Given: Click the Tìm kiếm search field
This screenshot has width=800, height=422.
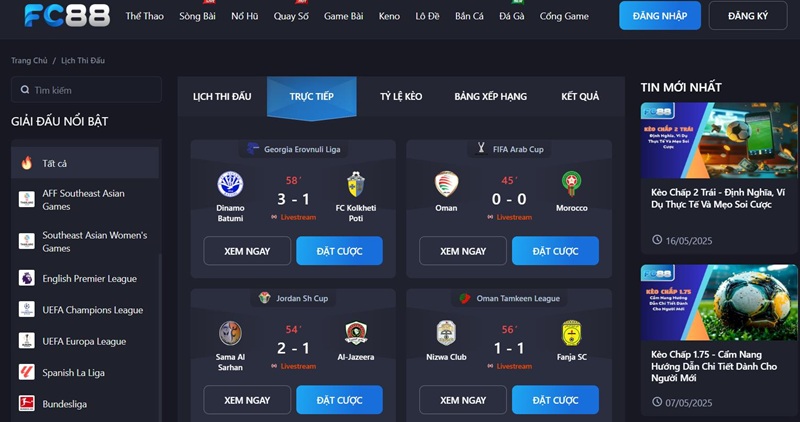Looking at the screenshot, I should click(86, 90).
